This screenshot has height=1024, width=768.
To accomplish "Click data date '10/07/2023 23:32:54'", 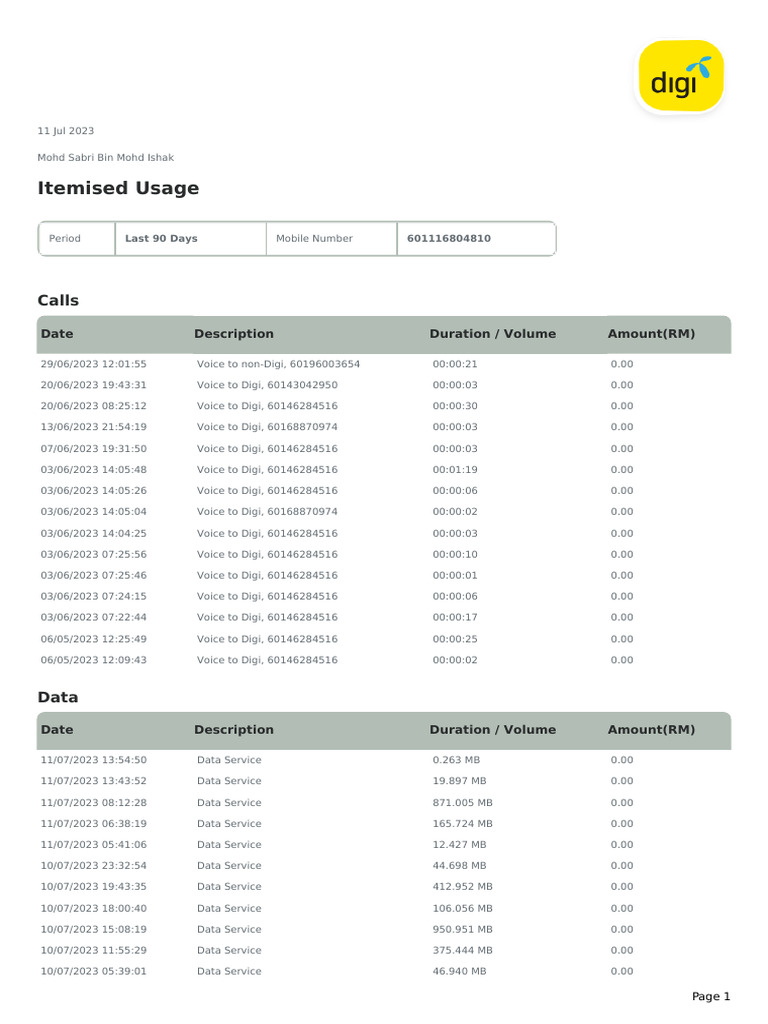I will 93,865.
